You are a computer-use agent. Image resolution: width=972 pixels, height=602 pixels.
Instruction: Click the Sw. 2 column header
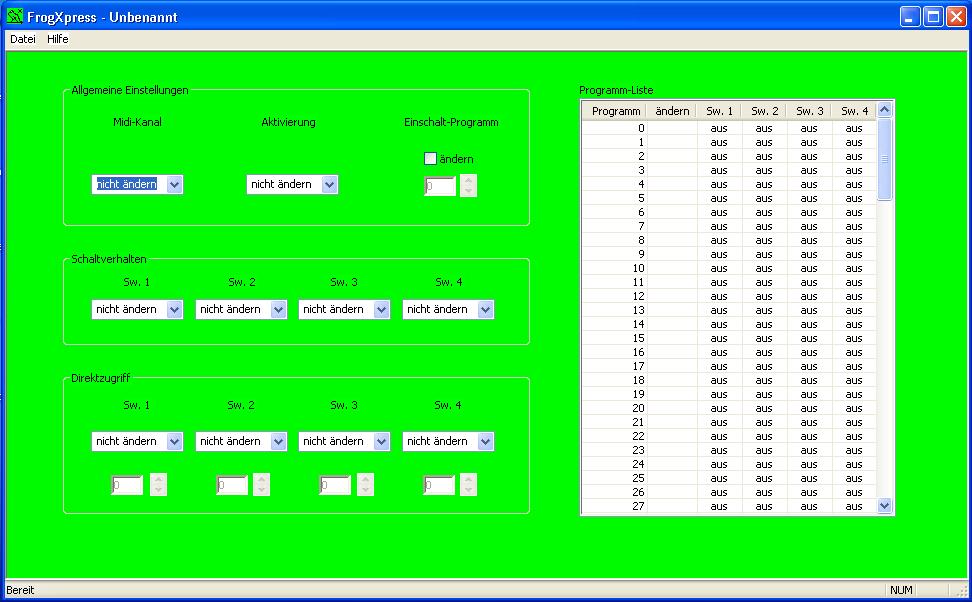(764, 111)
